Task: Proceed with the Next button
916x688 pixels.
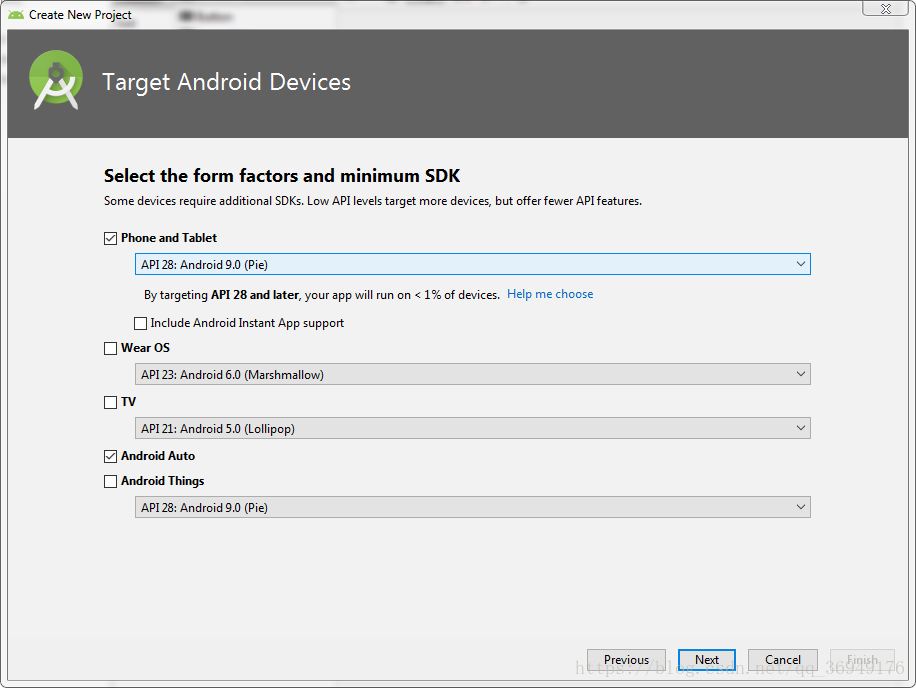Action: (x=707, y=659)
